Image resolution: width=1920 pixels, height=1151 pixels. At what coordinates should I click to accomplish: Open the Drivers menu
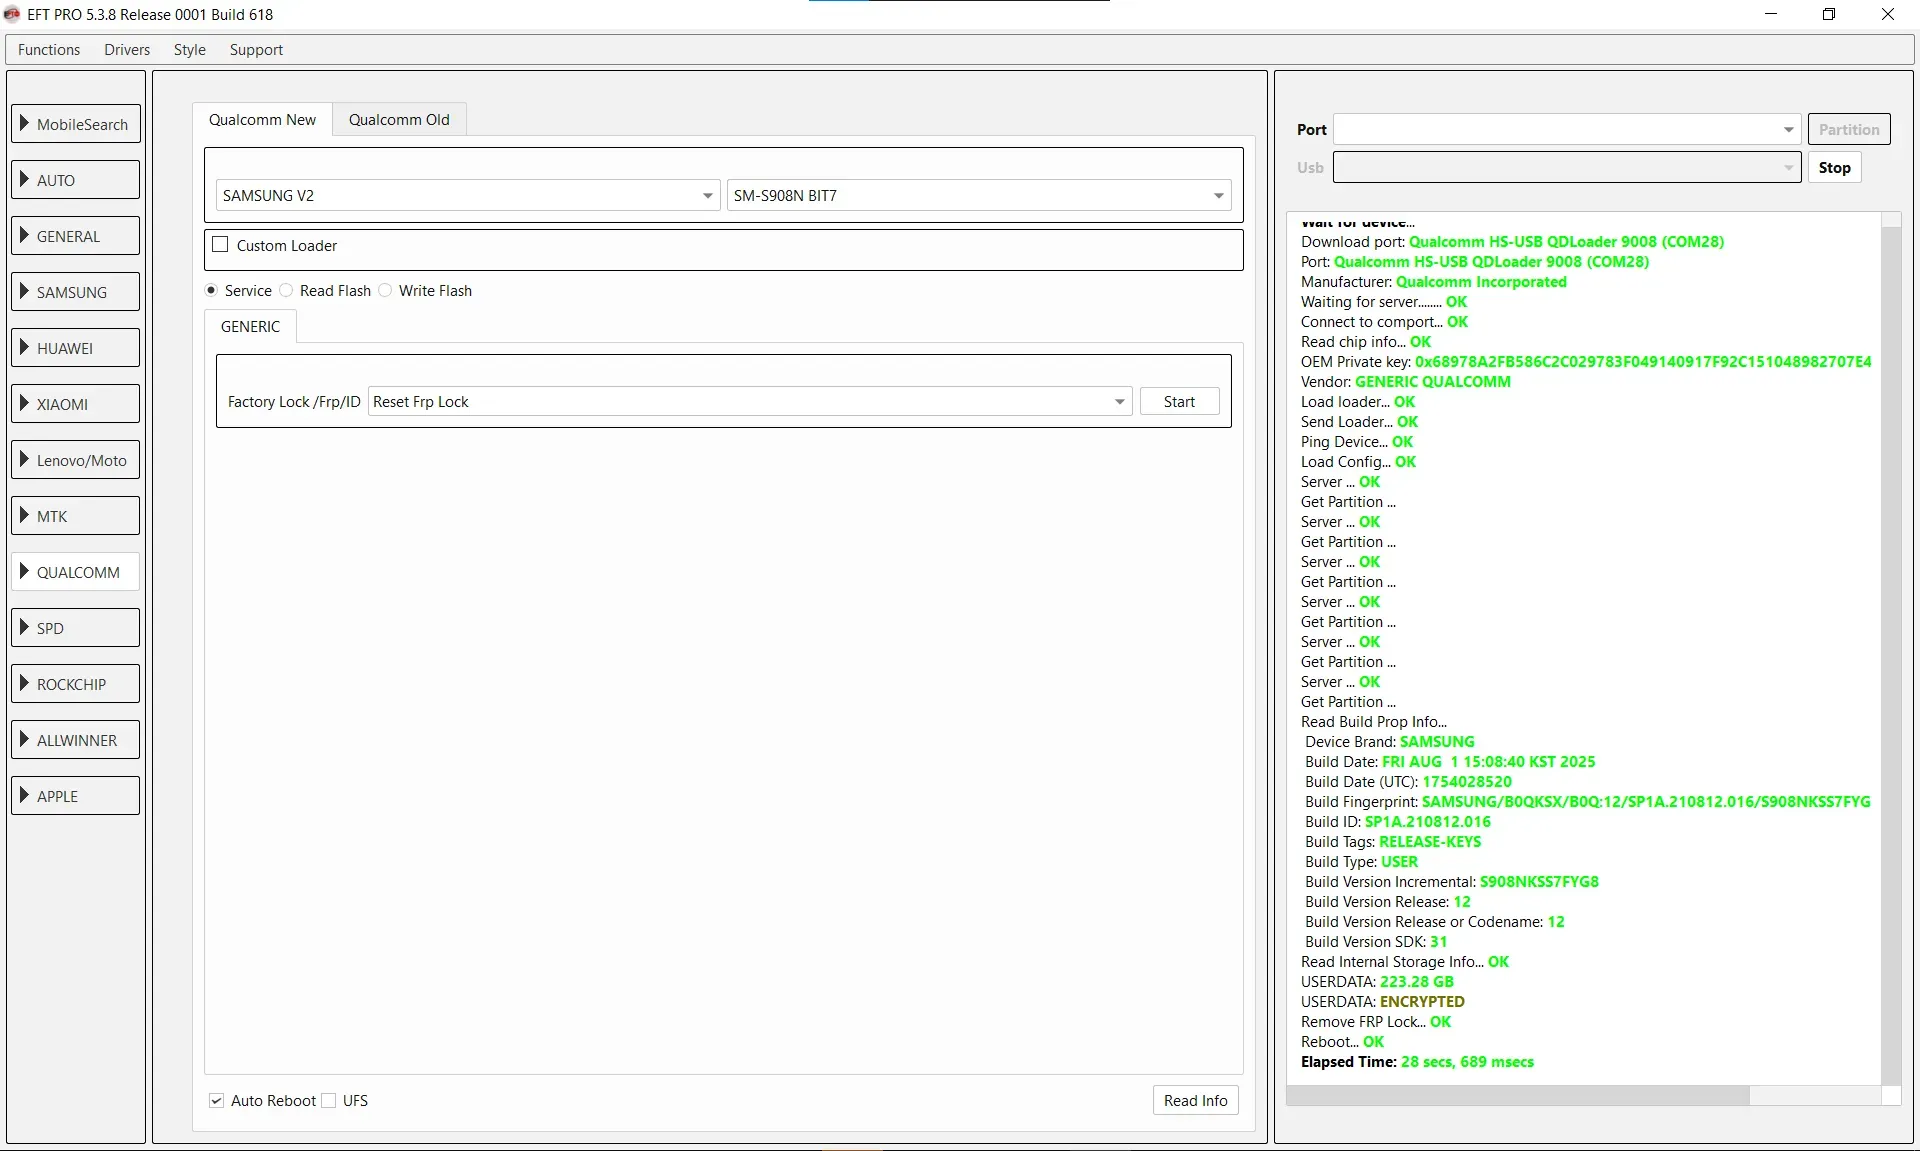[x=127, y=50]
